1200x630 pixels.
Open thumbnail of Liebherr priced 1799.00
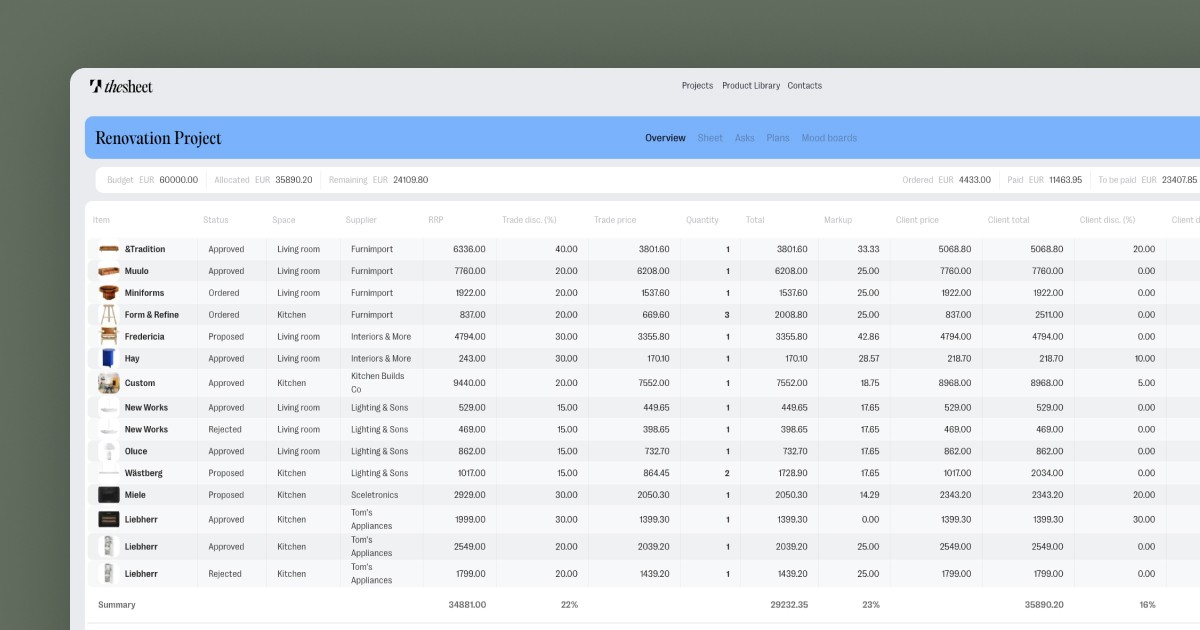[x=109, y=574]
